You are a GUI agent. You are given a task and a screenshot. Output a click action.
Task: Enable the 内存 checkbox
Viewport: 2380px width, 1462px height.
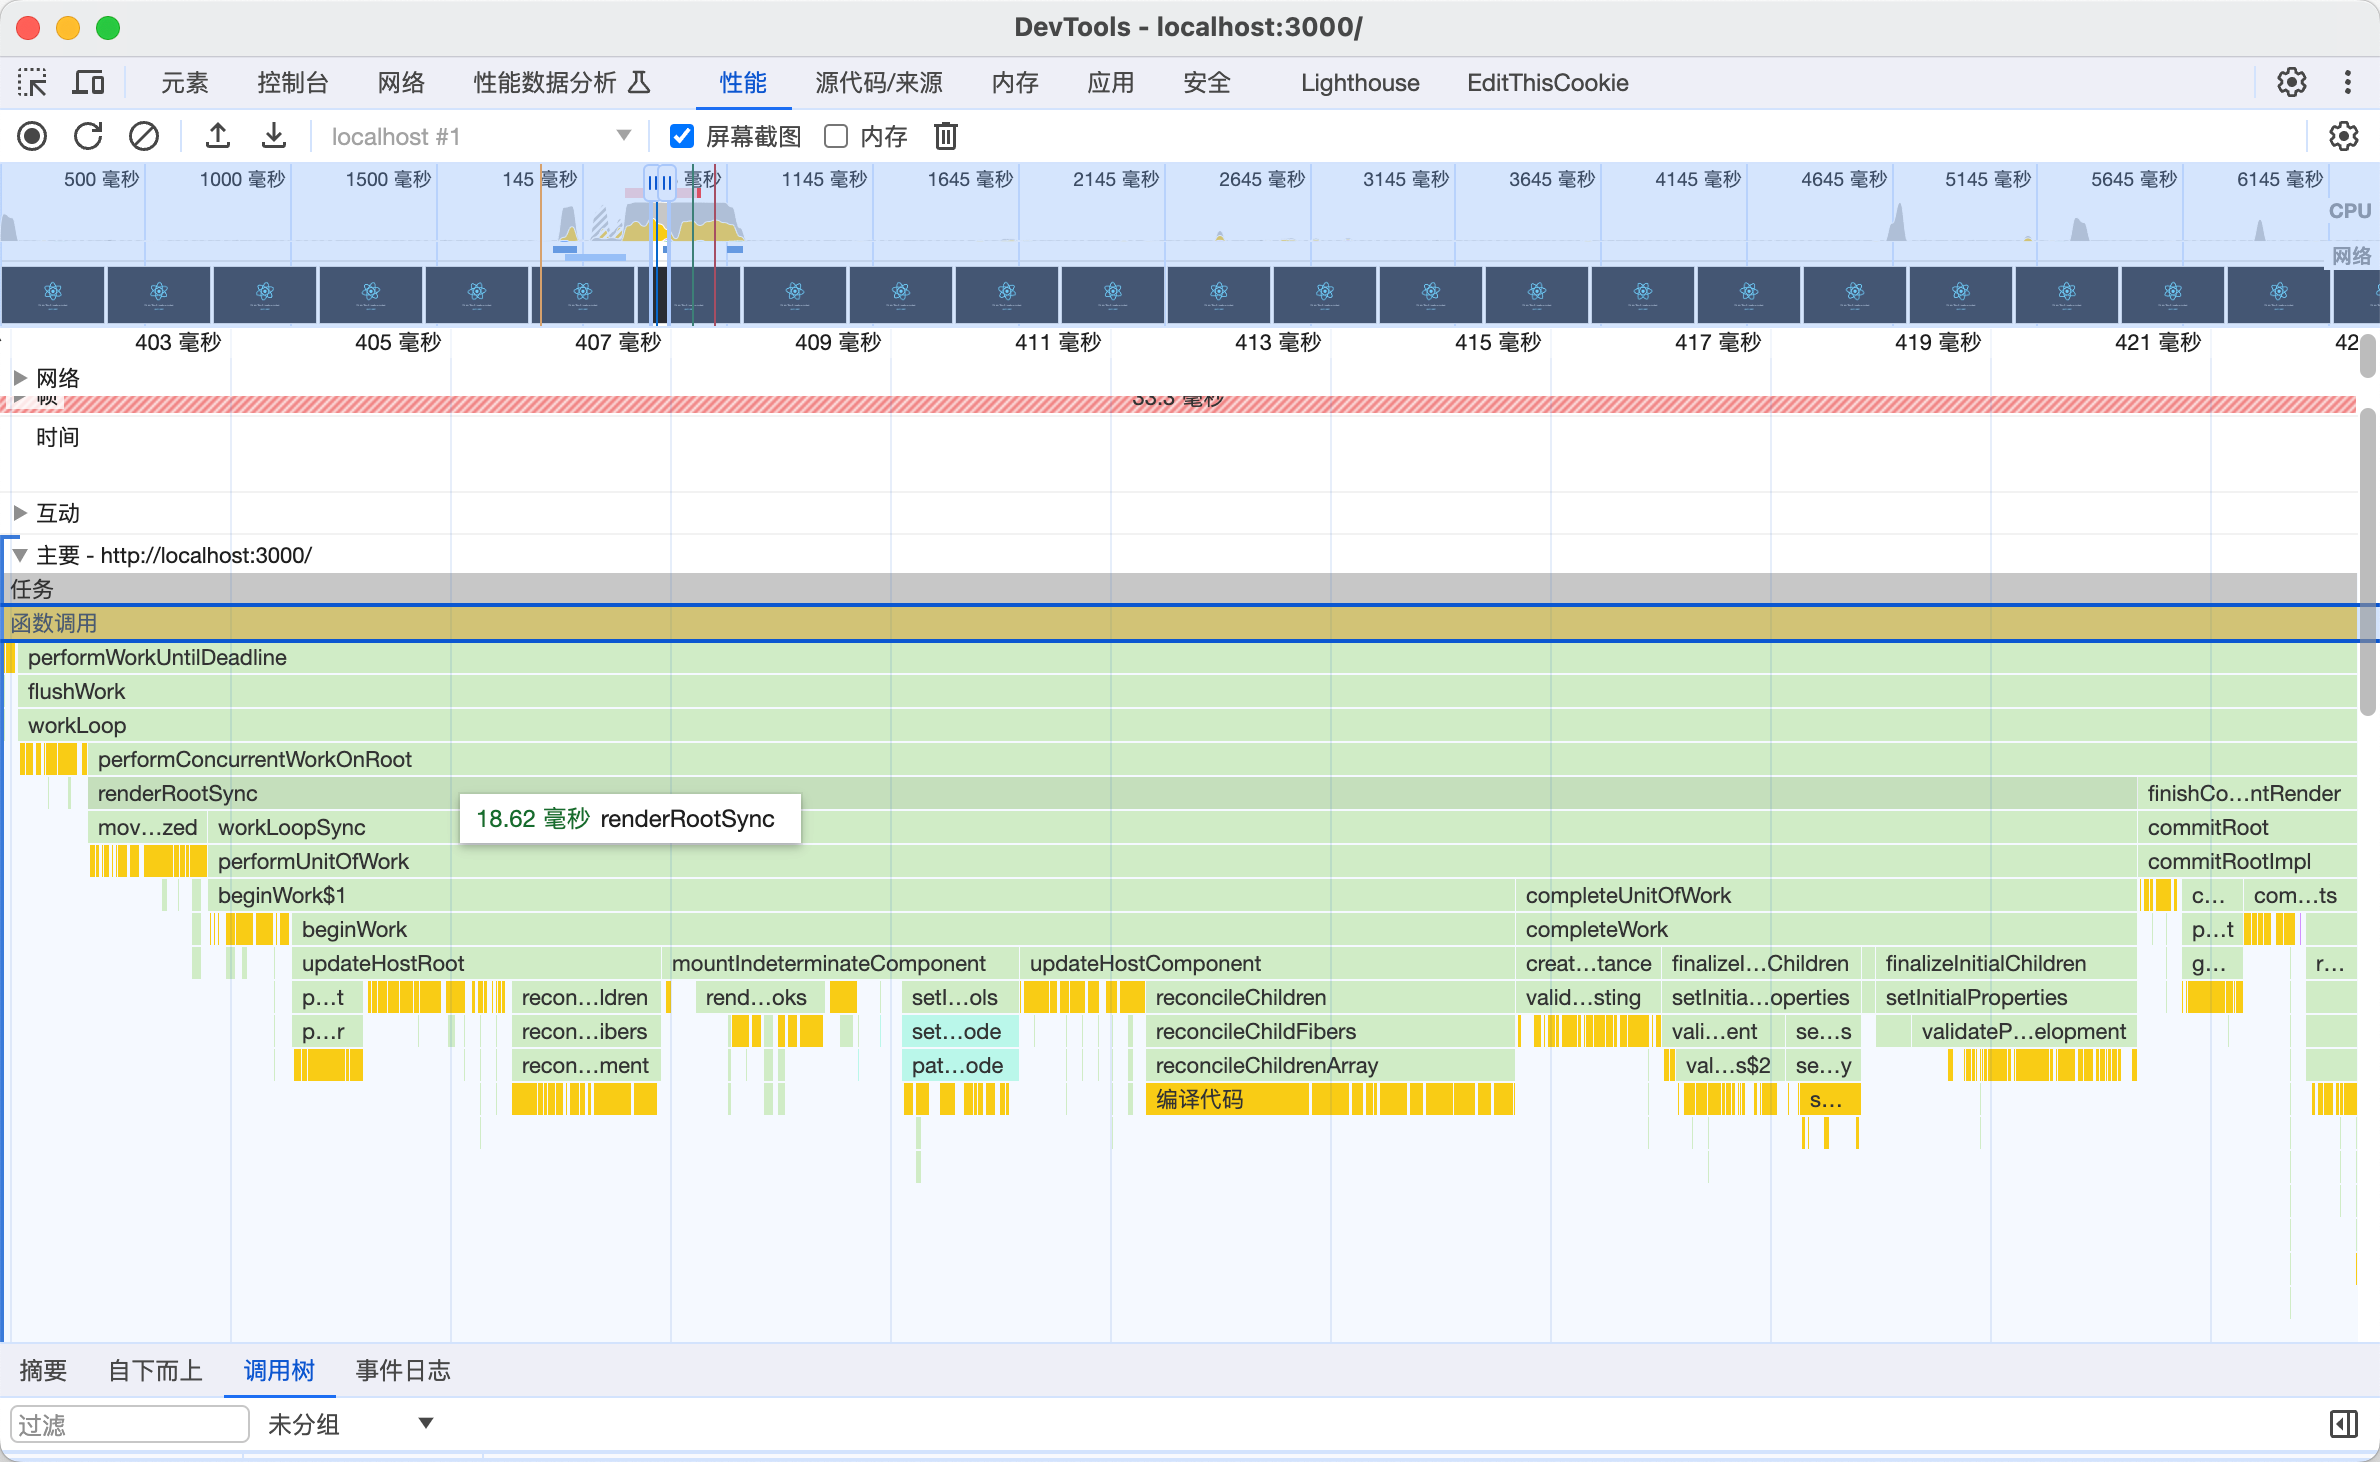(x=836, y=136)
